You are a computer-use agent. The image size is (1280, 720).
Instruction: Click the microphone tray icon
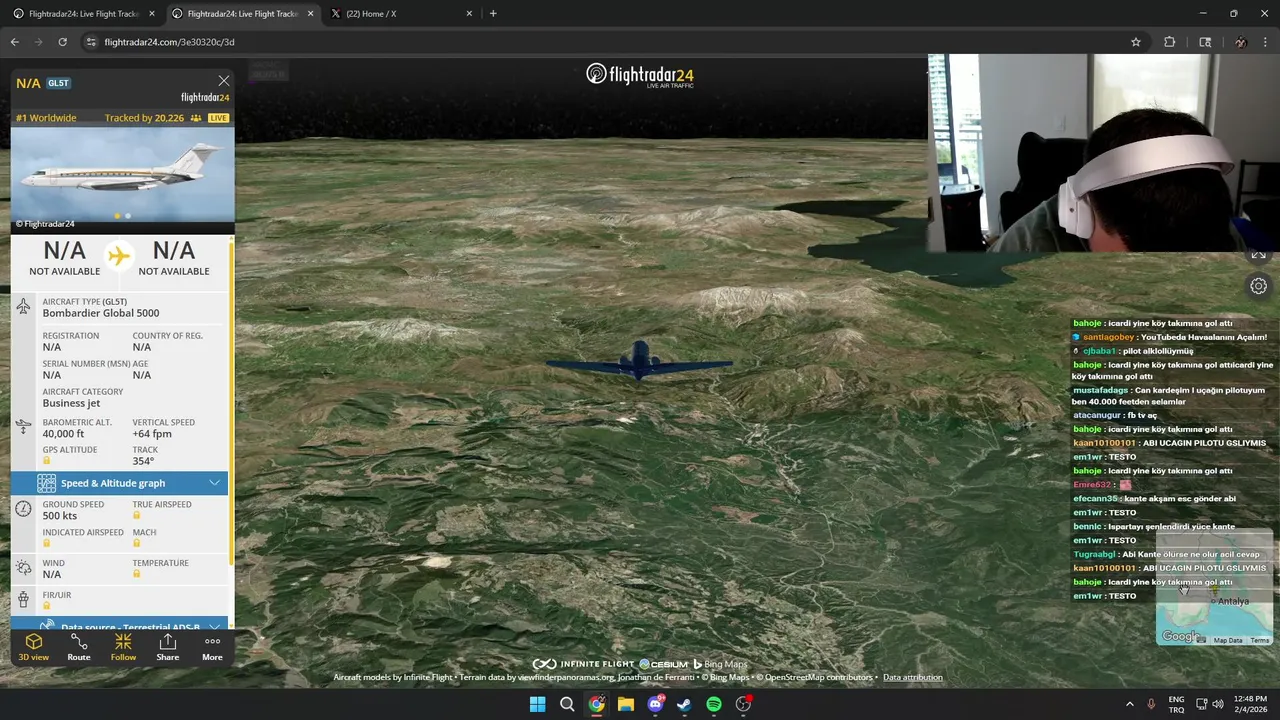coord(1151,704)
